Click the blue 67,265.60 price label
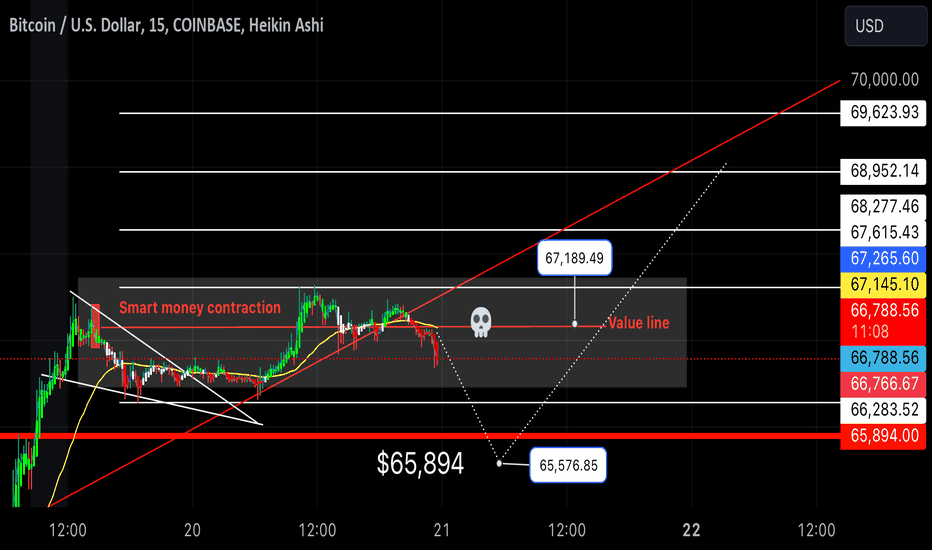The width and height of the screenshot is (932, 550). click(x=883, y=258)
